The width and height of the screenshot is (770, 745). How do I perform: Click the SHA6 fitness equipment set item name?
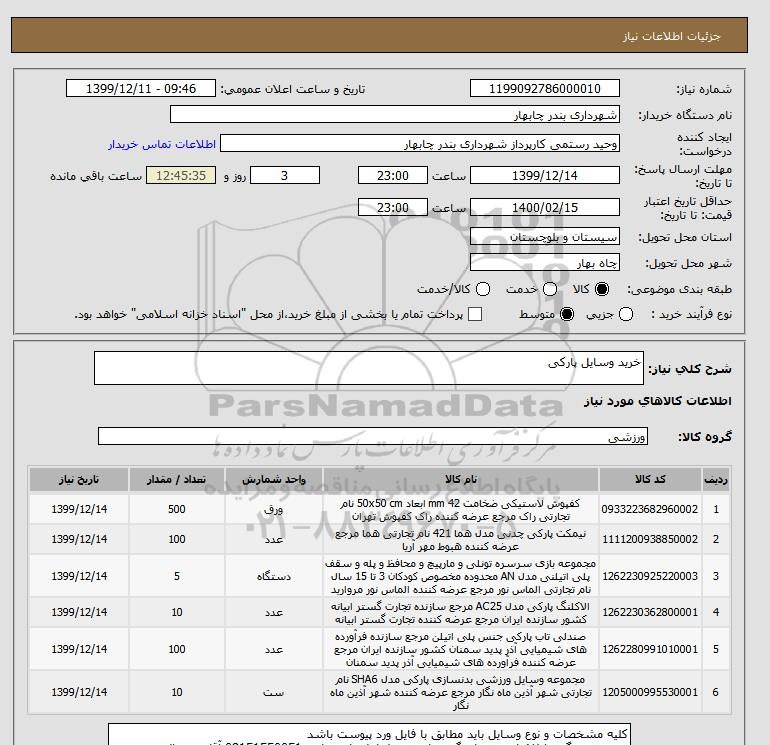tap(461, 692)
